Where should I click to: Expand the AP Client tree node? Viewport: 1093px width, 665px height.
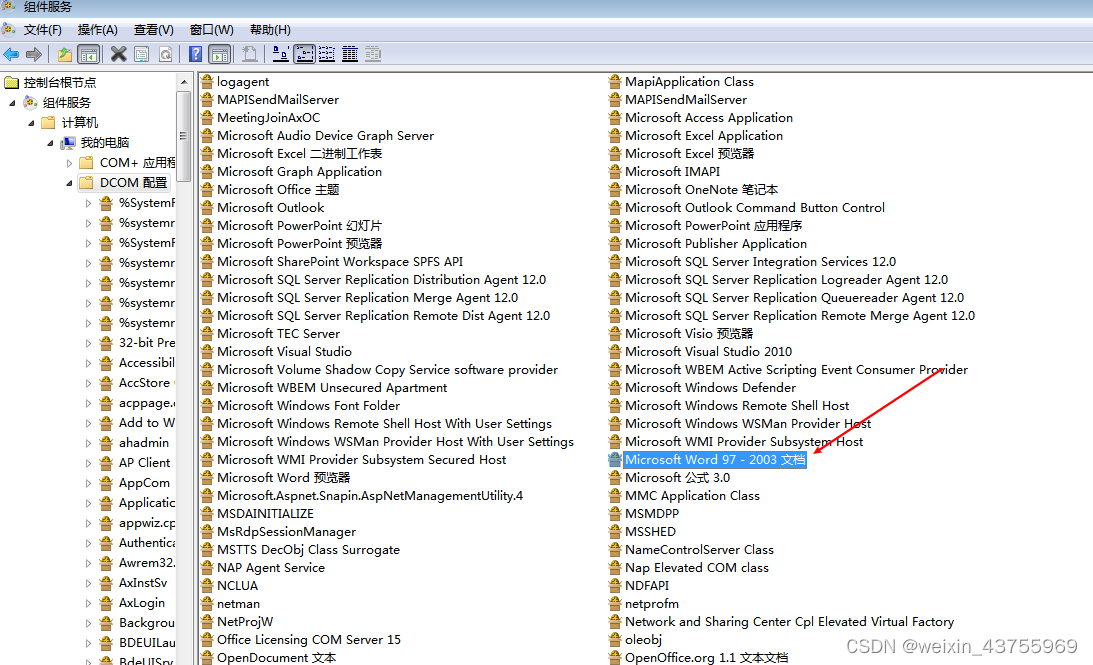(88, 463)
